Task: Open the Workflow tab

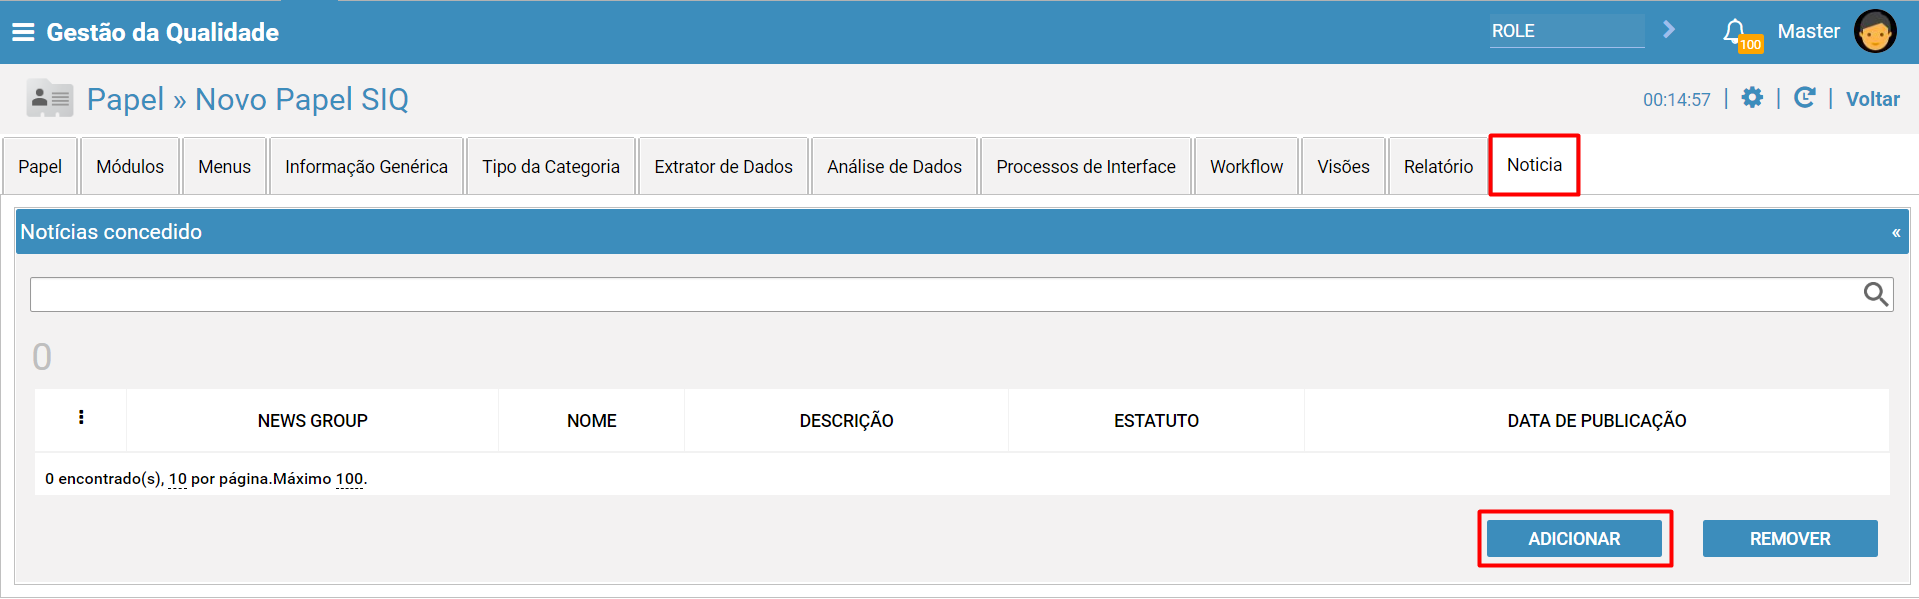Action: 1246,166
